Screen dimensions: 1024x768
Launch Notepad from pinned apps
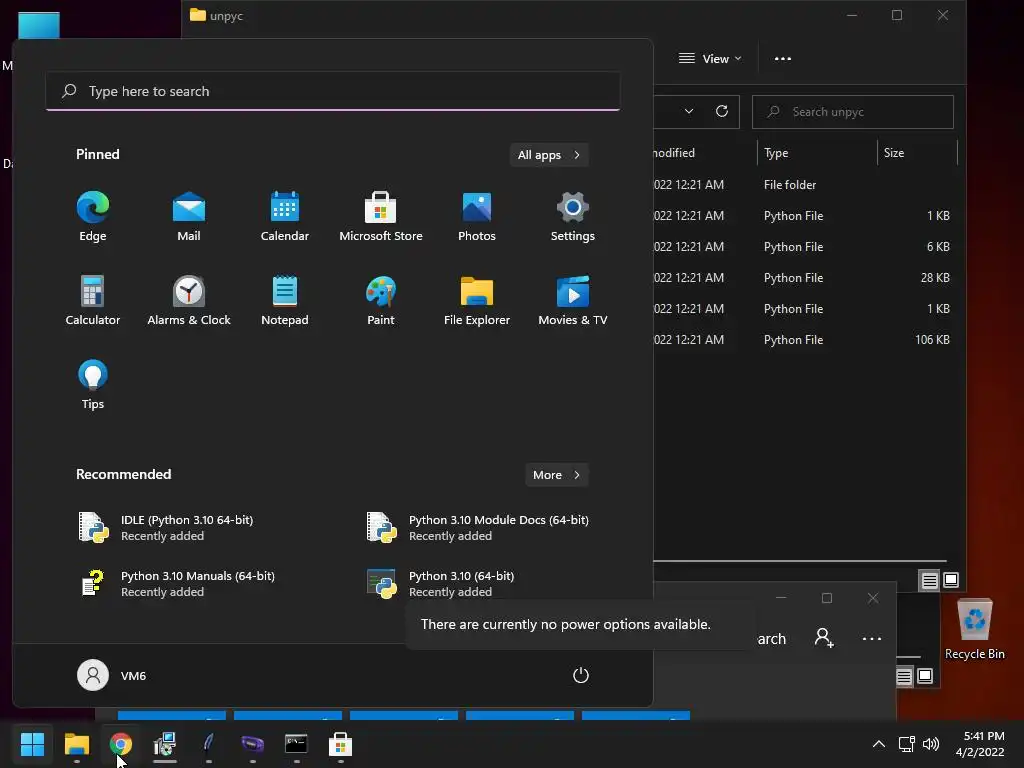pyautogui.click(x=285, y=300)
